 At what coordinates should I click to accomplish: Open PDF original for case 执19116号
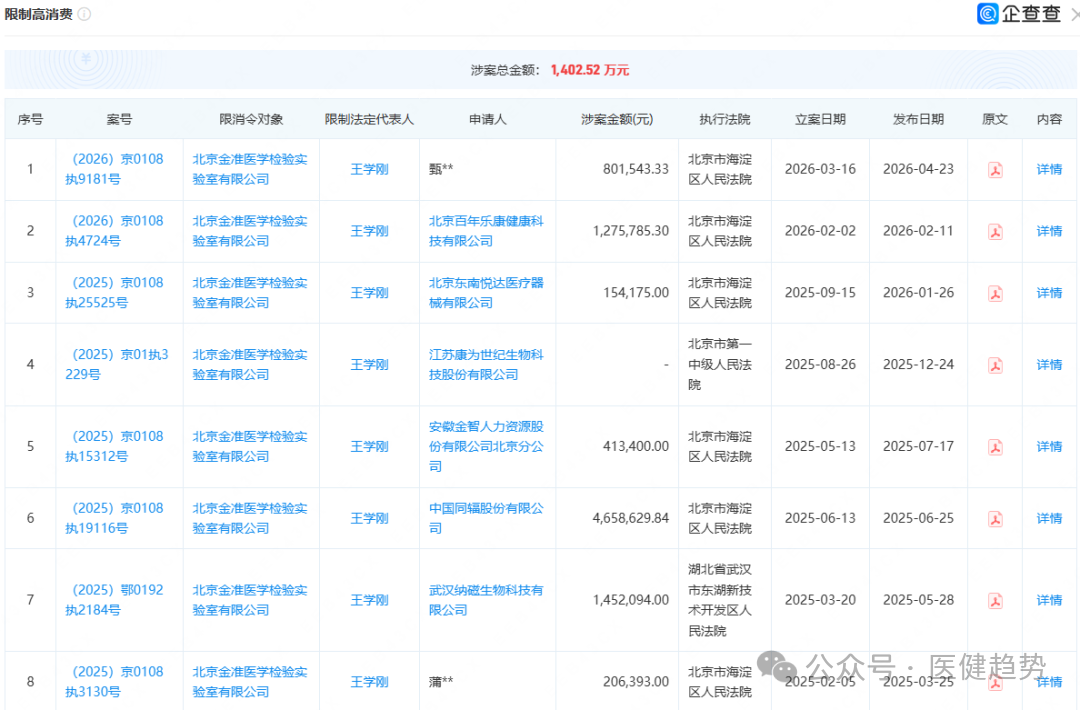pyautogui.click(x=995, y=519)
